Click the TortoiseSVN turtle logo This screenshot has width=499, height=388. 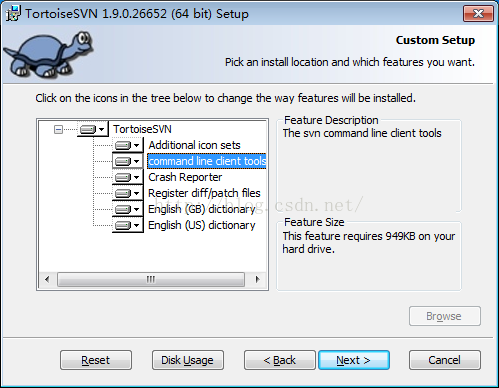pos(49,55)
